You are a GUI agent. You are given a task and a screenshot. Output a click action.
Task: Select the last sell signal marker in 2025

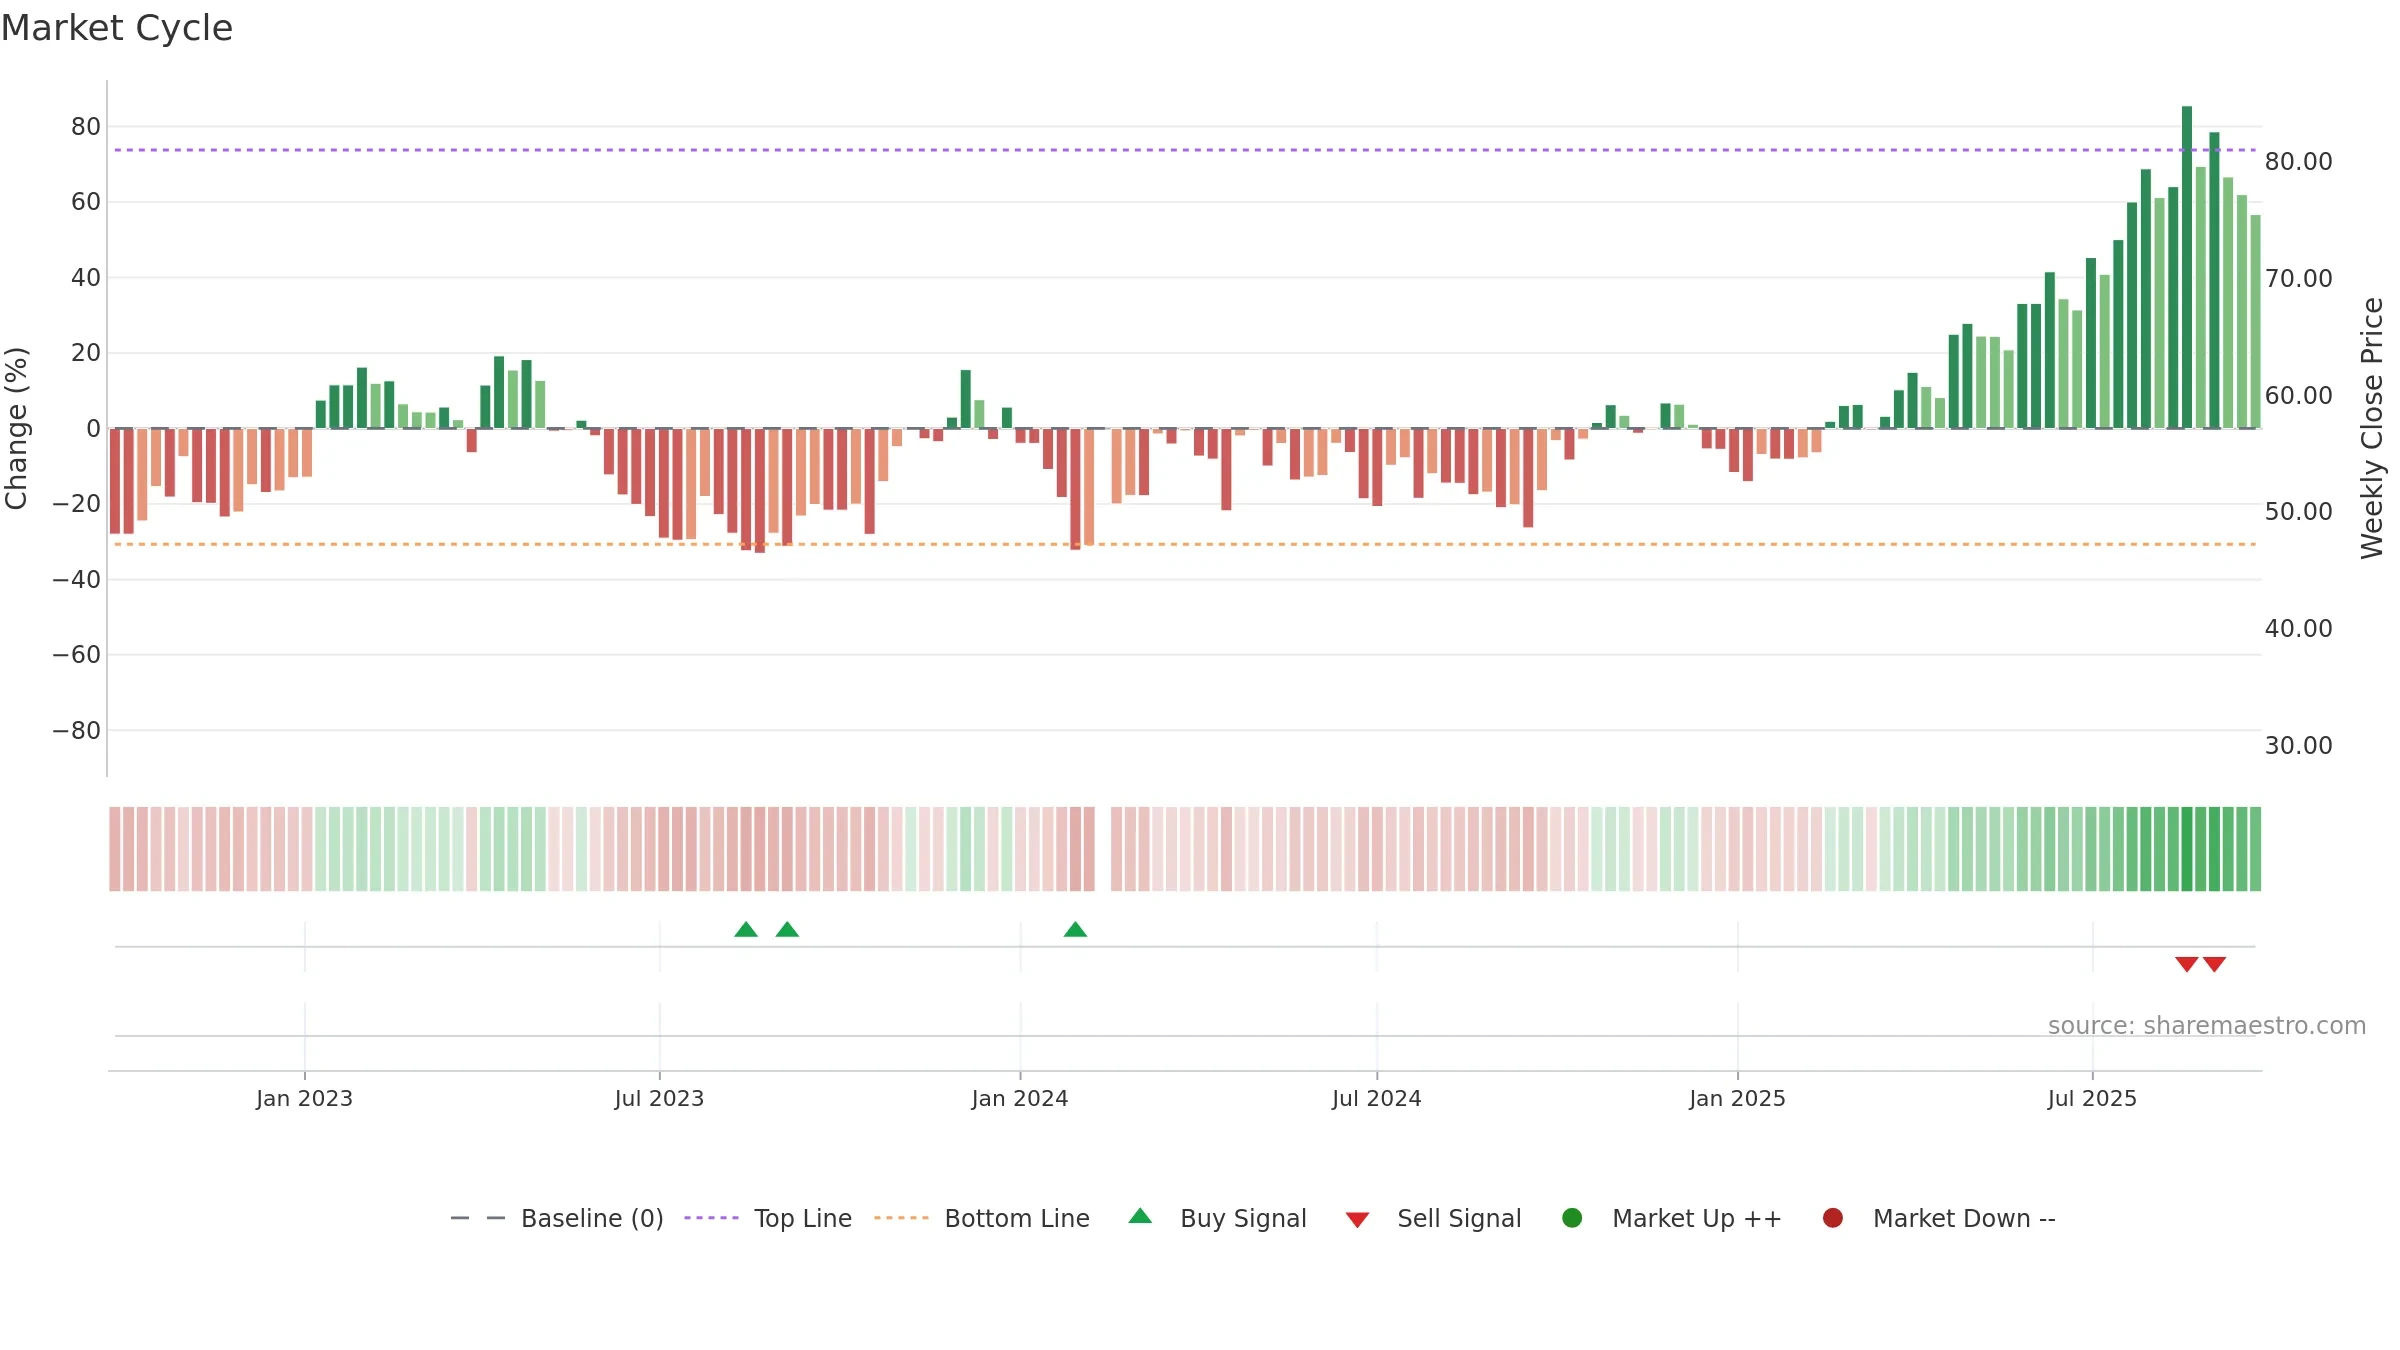2214,964
